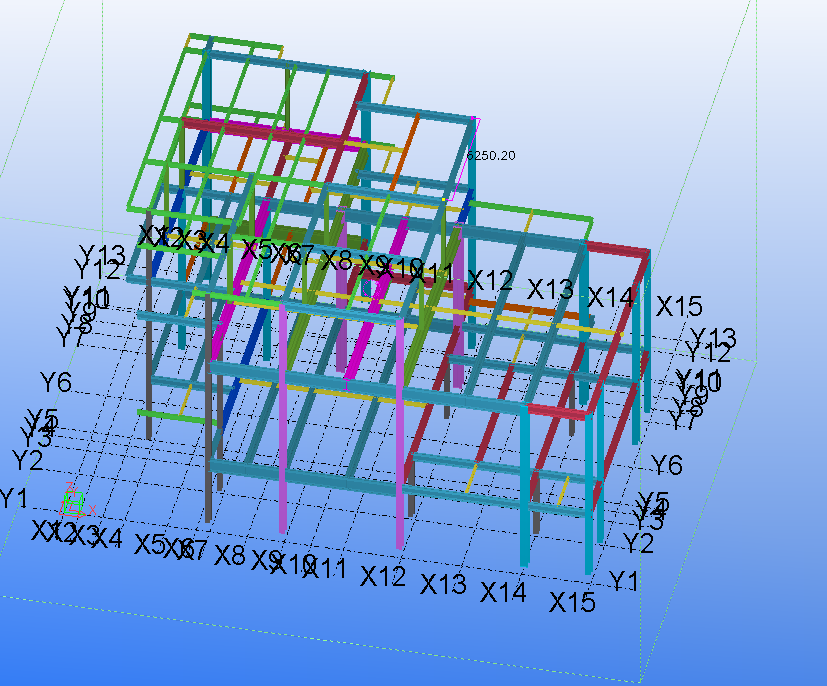Pick the bright green beam below the dimension
Image resolution: width=827 pixels, height=686 pixels.
click(x=520, y=211)
